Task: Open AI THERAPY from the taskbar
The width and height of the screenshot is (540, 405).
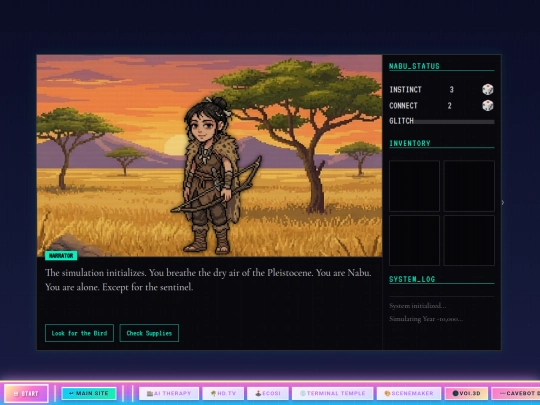Action: pyautogui.click(x=169, y=393)
